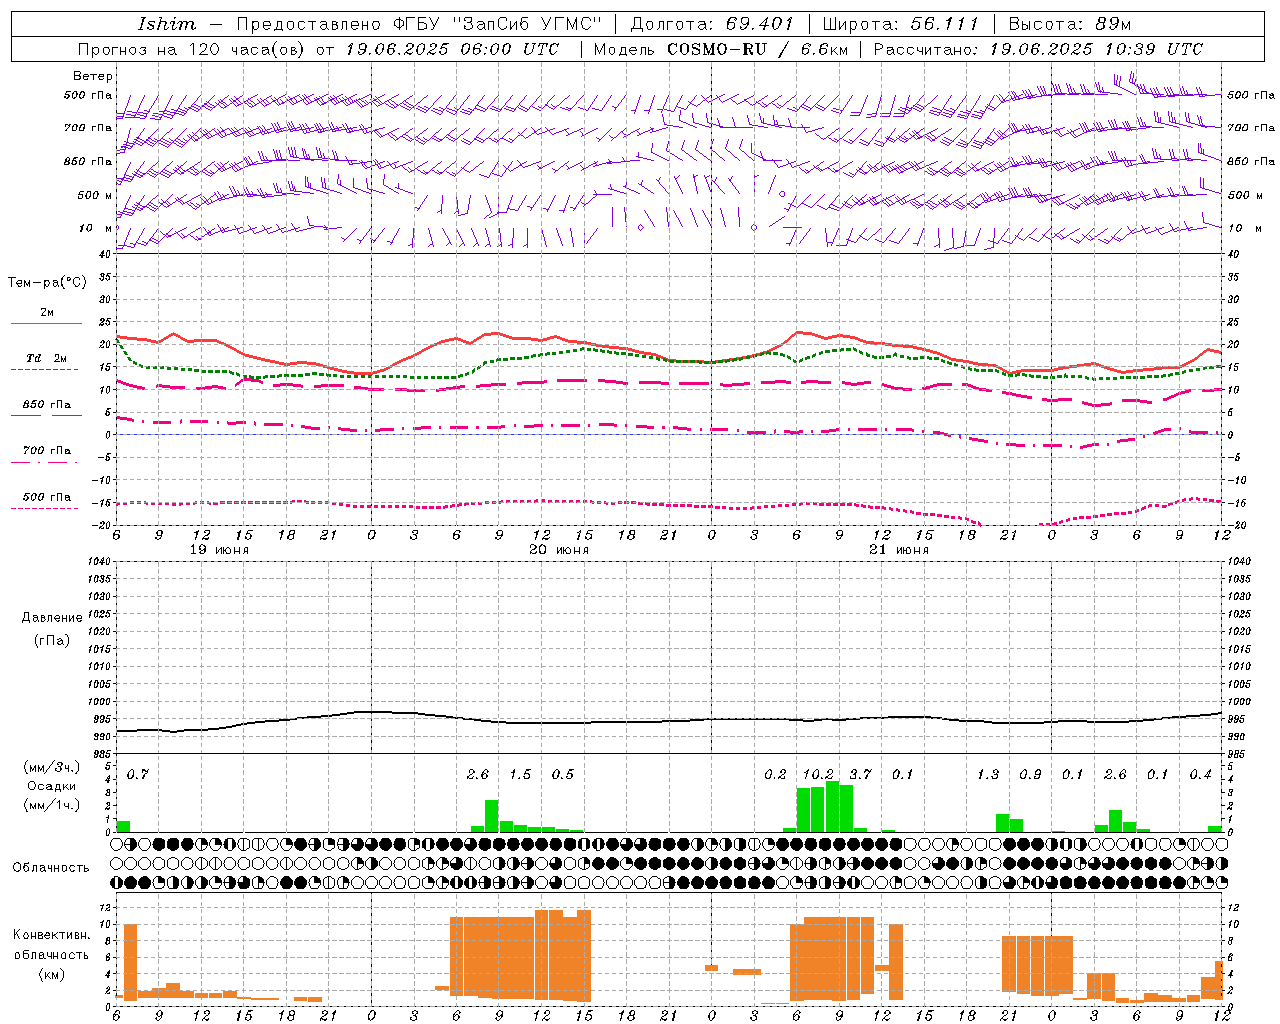Click the forecast start "19.06.2025 06:00 UTC"
Image resolution: width=1280 pixels, height=1024 pixels.
coord(452,49)
